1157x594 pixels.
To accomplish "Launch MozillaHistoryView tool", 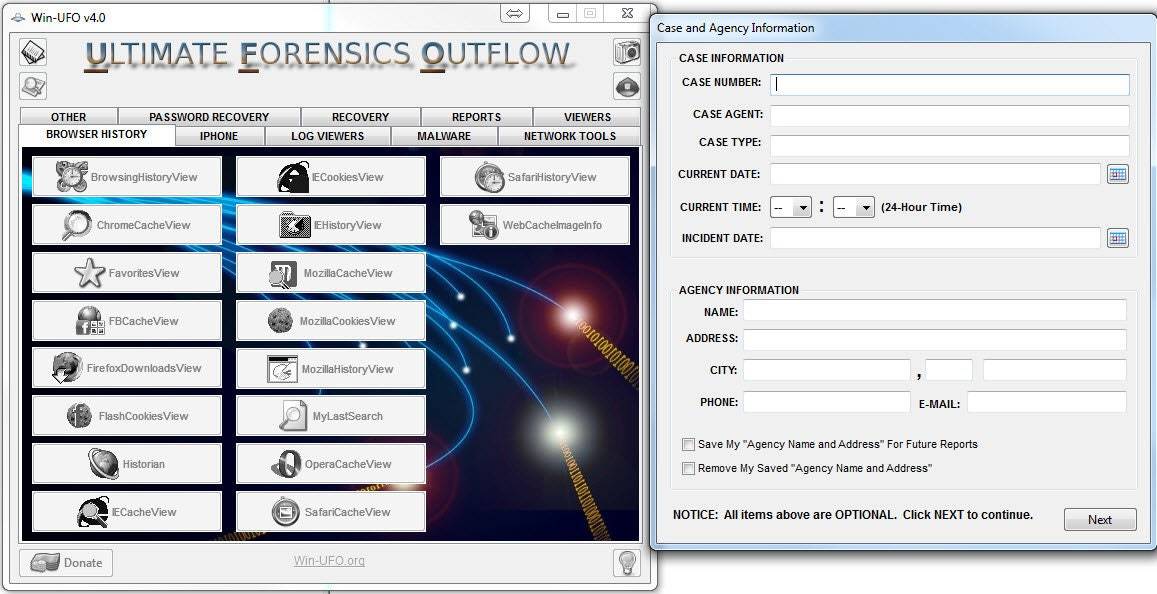I will (331, 367).
